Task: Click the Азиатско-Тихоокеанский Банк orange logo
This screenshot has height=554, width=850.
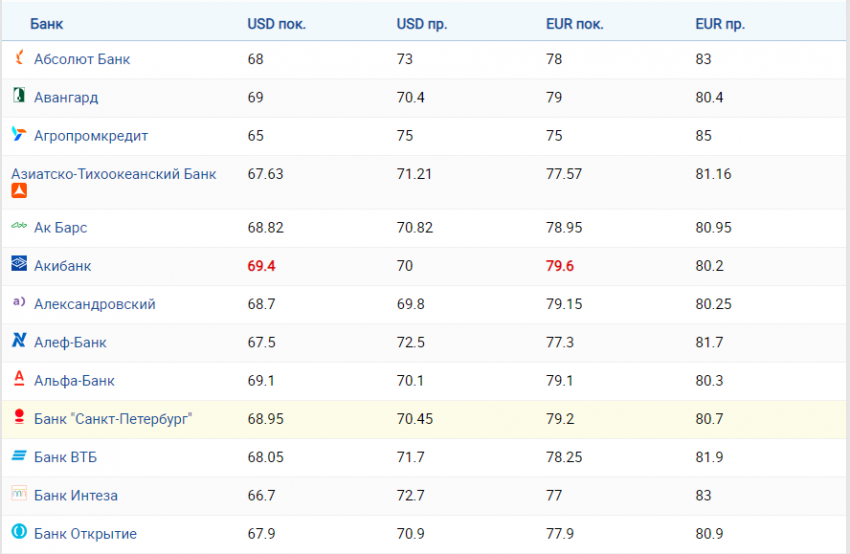Action: coord(19,191)
